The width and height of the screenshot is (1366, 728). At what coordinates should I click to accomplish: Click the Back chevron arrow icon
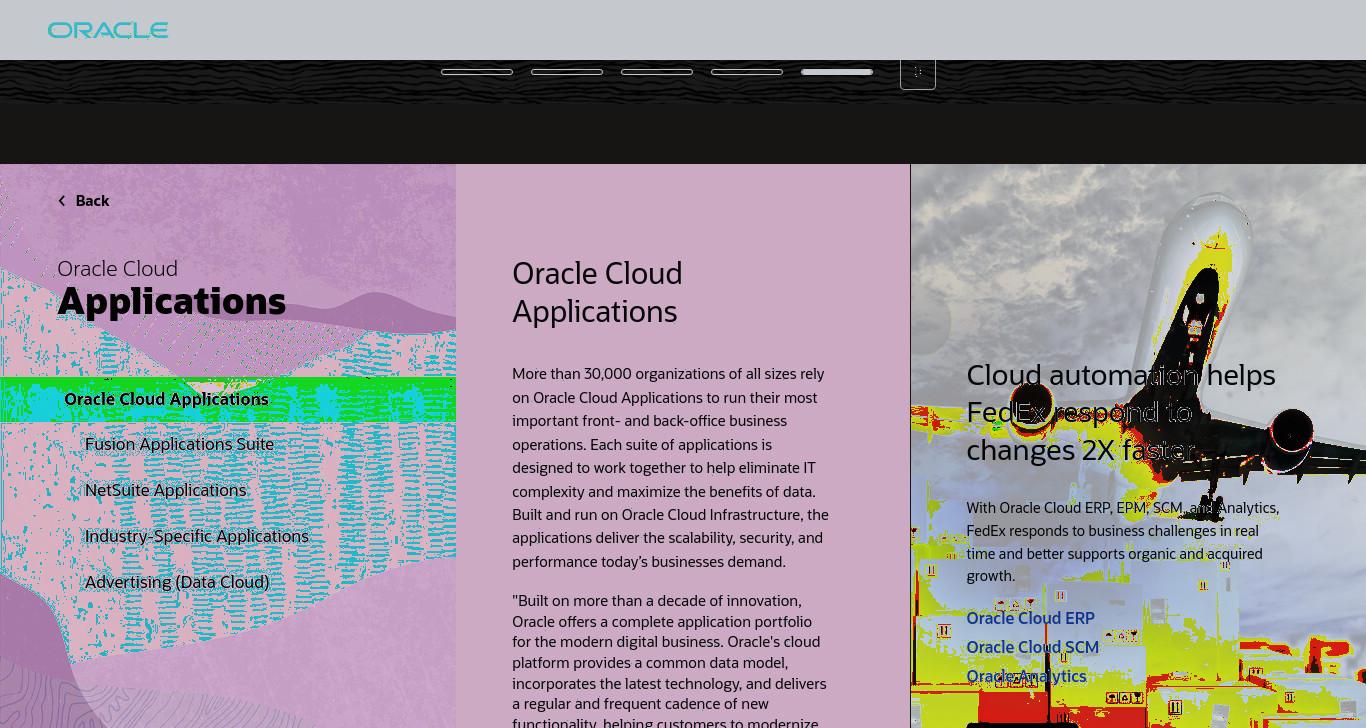(x=62, y=201)
